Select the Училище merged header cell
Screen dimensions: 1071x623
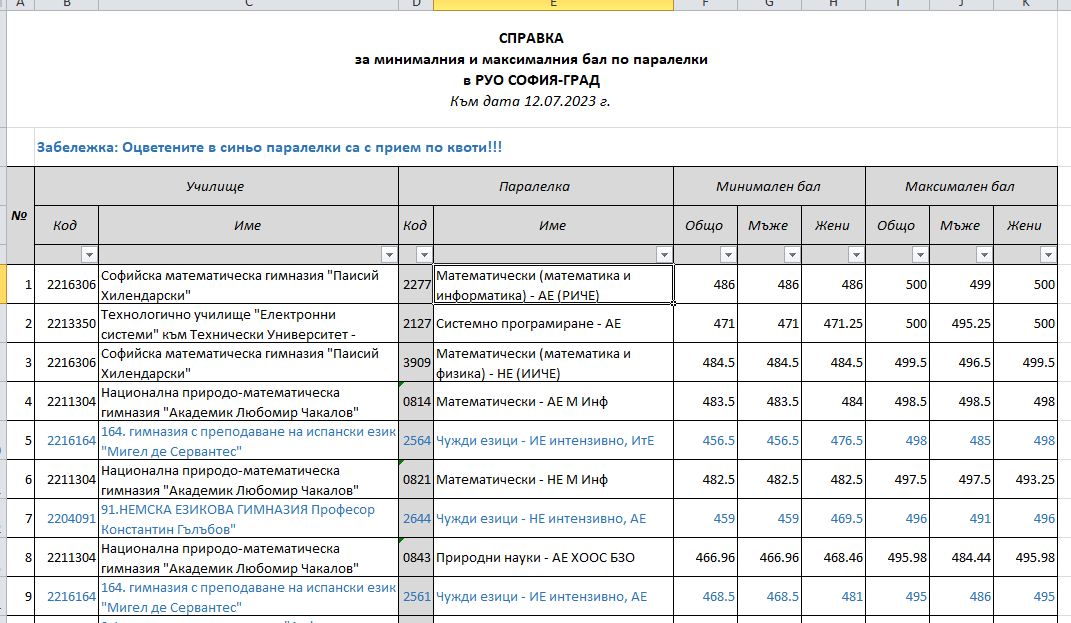215,187
